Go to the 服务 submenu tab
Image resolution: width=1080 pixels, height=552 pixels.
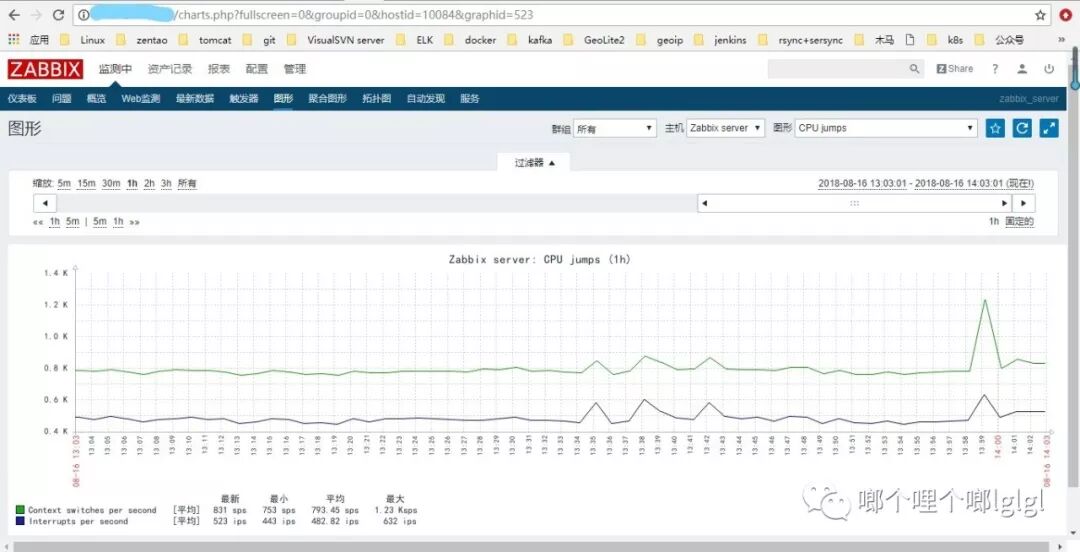pyautogui.click(x=470, y=99)
